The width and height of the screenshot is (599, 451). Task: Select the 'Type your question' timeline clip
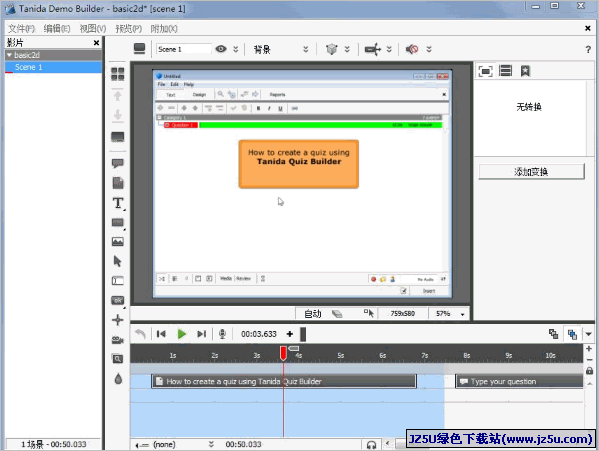tap(519, 381)
